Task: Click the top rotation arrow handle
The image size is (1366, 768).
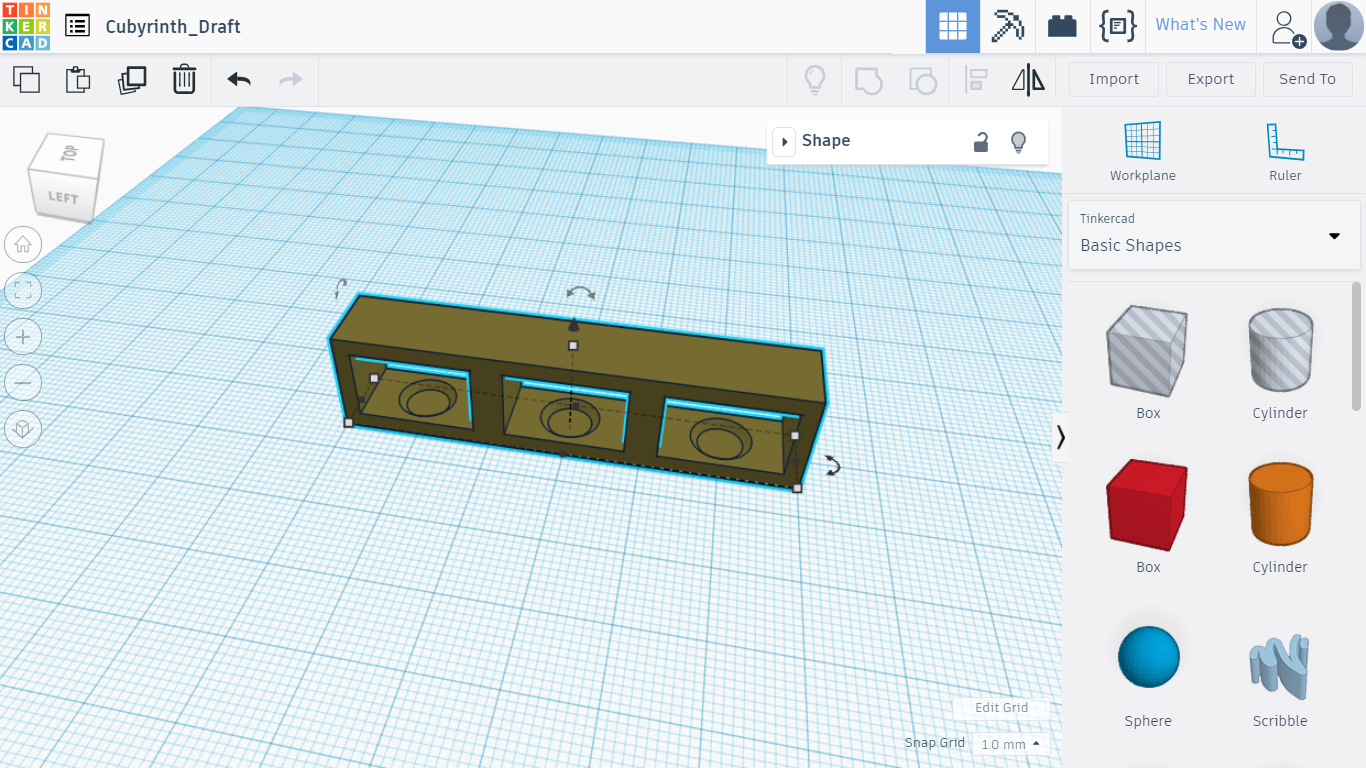Action: tap(581, 293)
